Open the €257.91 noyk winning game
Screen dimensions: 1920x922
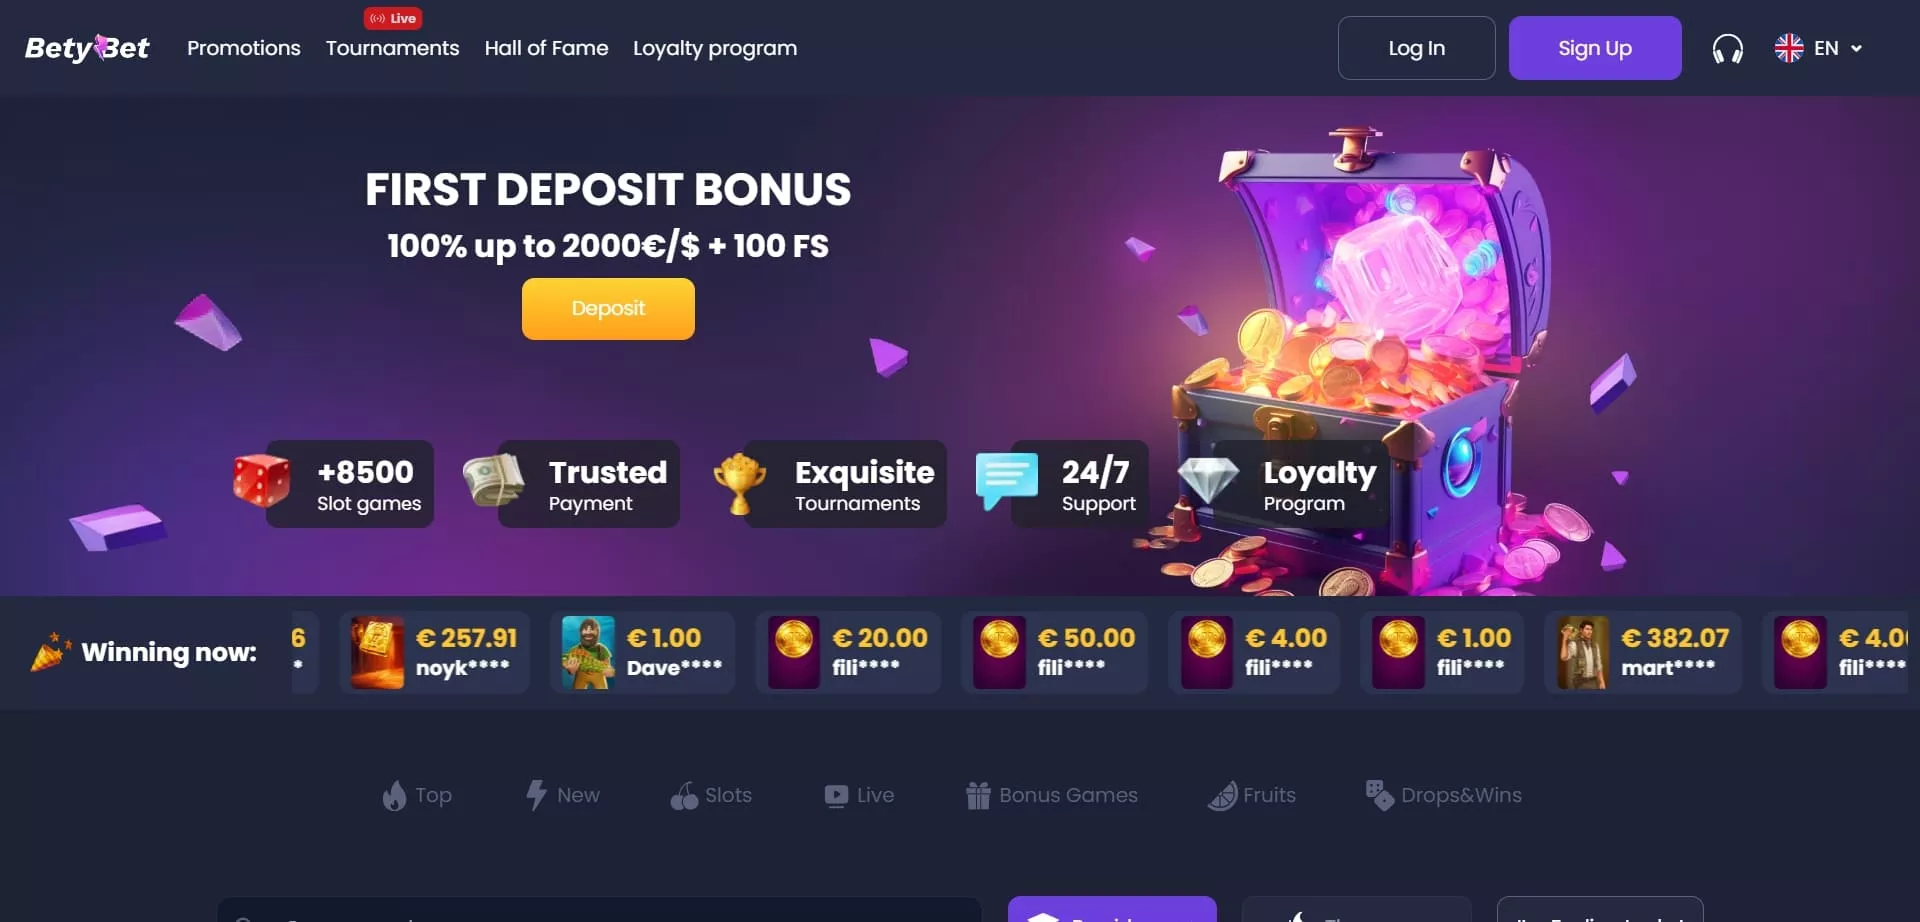tap(434, 652)
